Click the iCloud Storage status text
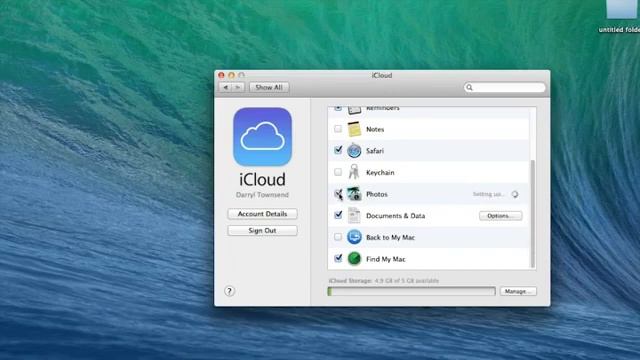Viewport: 640px width, 360px height. [384, 281]
